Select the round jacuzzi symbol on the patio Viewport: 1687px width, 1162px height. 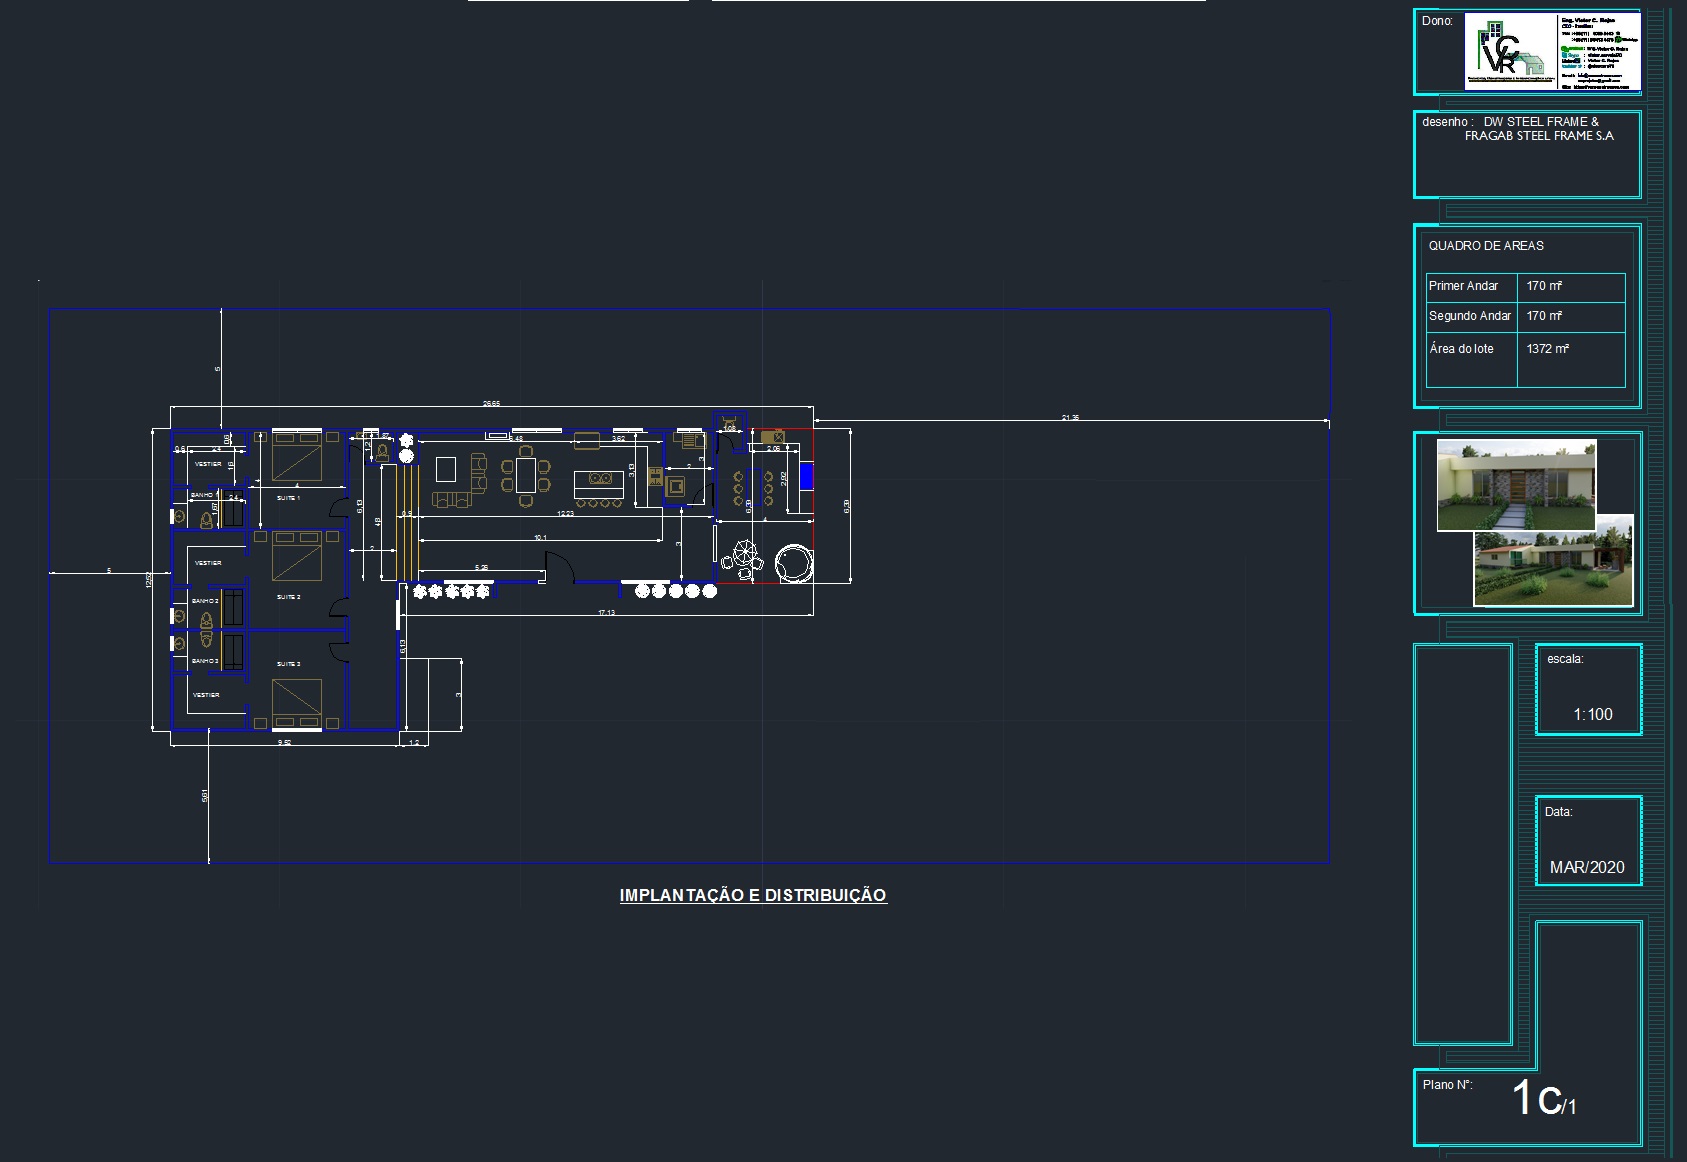[794, 563]
